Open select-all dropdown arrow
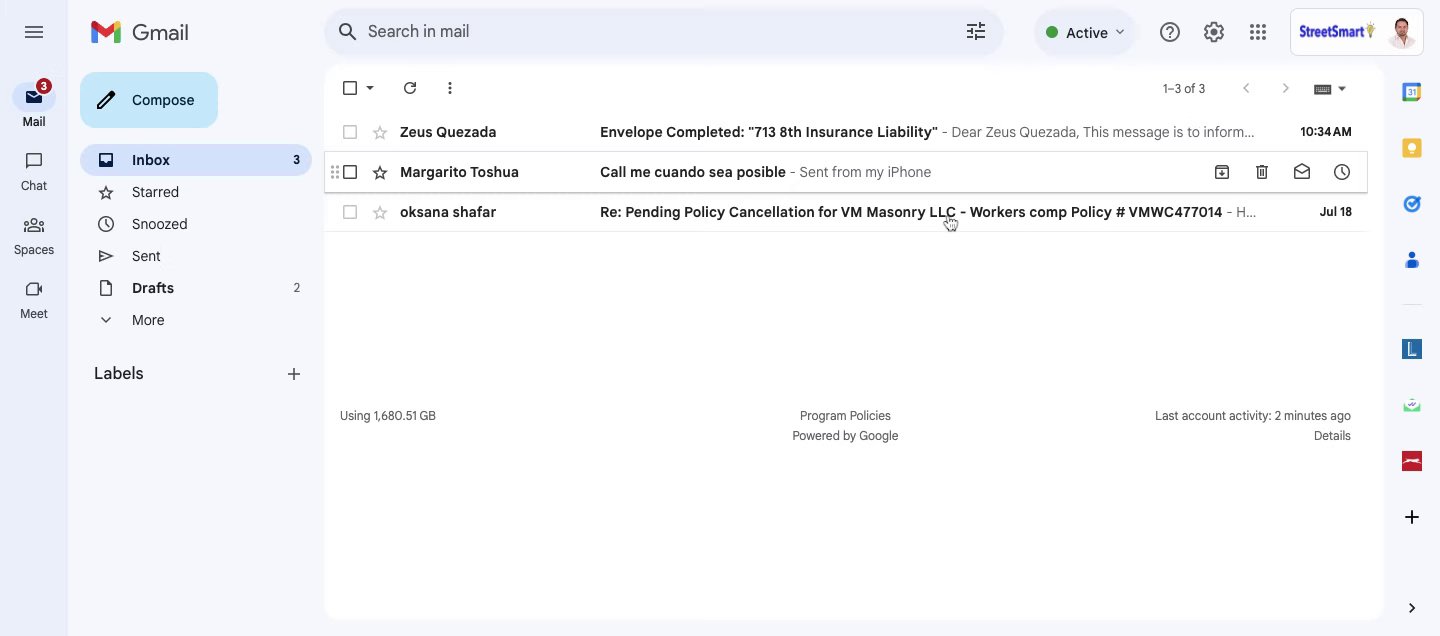1440x636 pixels. pyautogui.click(x=370, y=88)
